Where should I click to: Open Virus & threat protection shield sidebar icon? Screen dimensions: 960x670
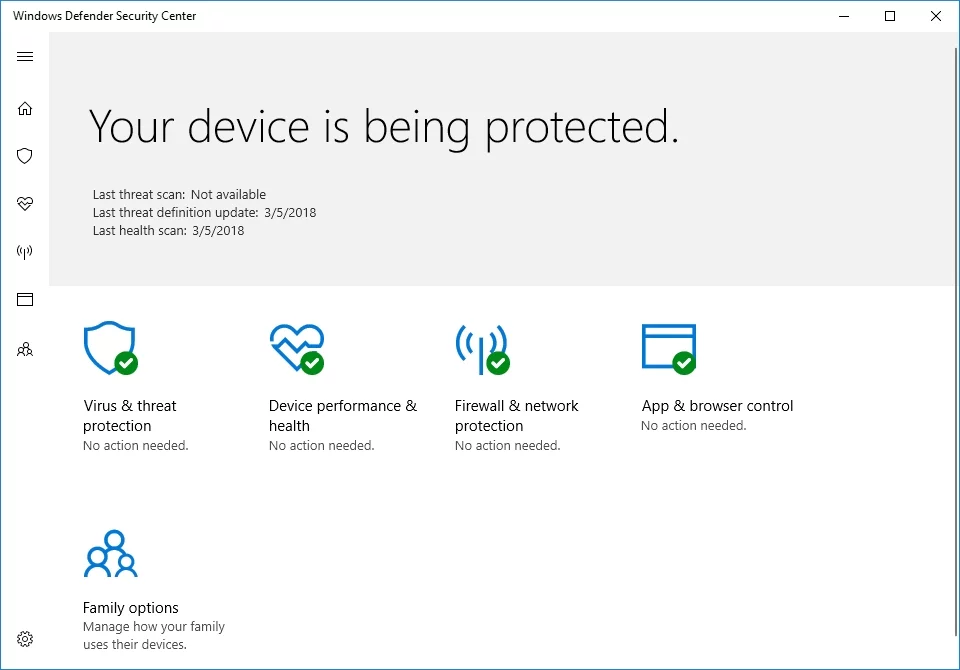25,156
